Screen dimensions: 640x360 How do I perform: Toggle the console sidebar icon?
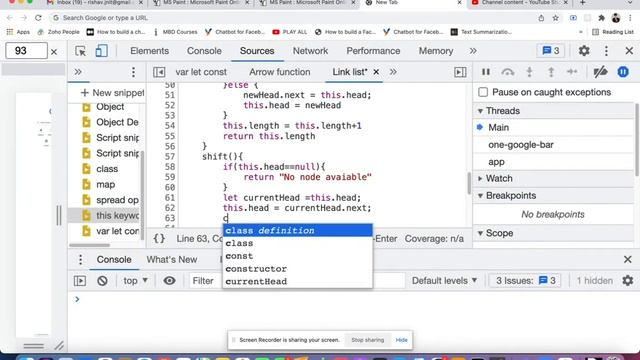pyautogui.click(x=80, y=281)
